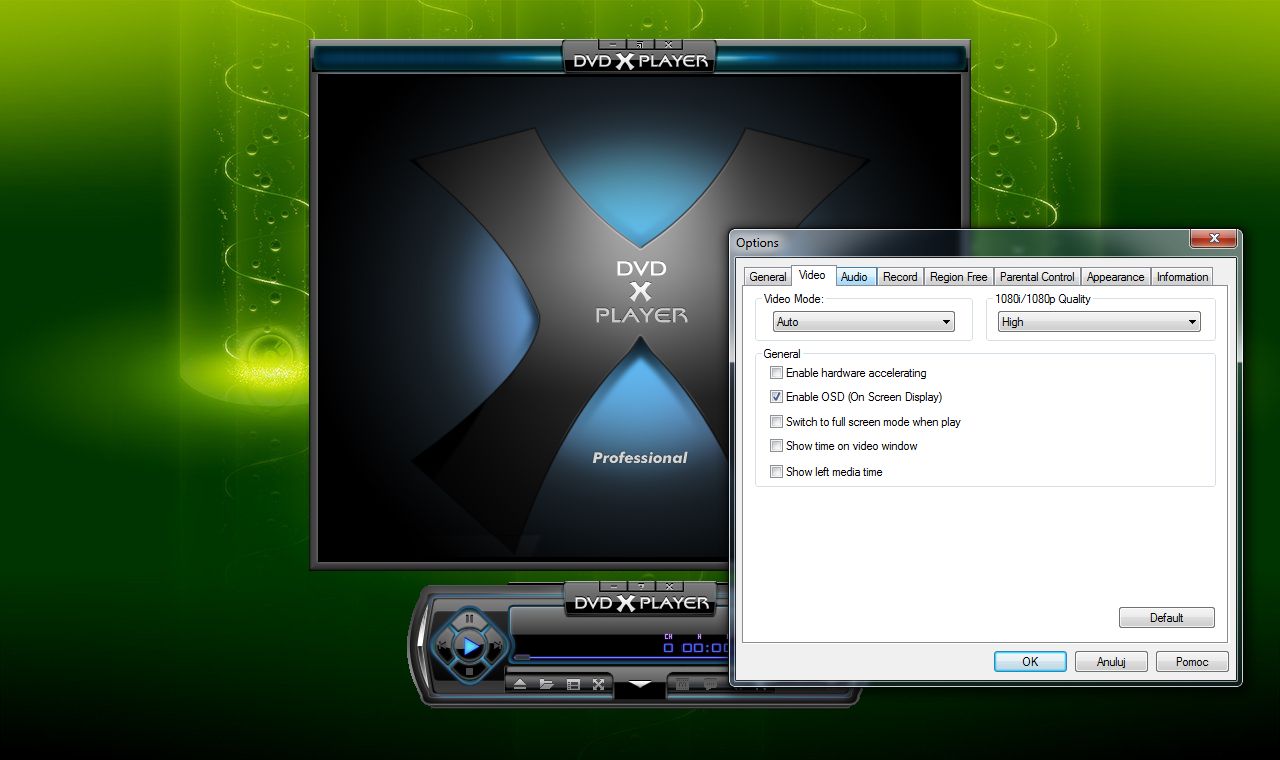This screenshot has height=760, width=1280.
Task: Minimize the DVD X Player video window
Action: pos(613,44)
